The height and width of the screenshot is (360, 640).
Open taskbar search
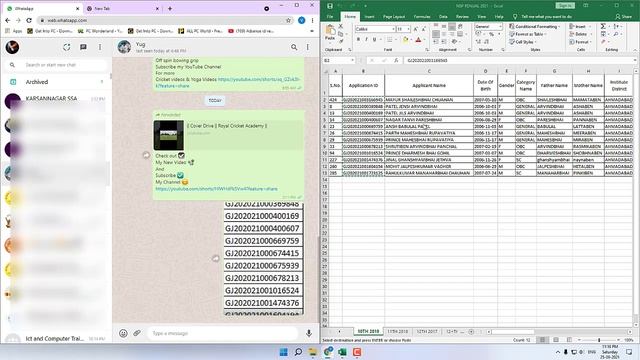pyautogui.click(x=298, y=352)
